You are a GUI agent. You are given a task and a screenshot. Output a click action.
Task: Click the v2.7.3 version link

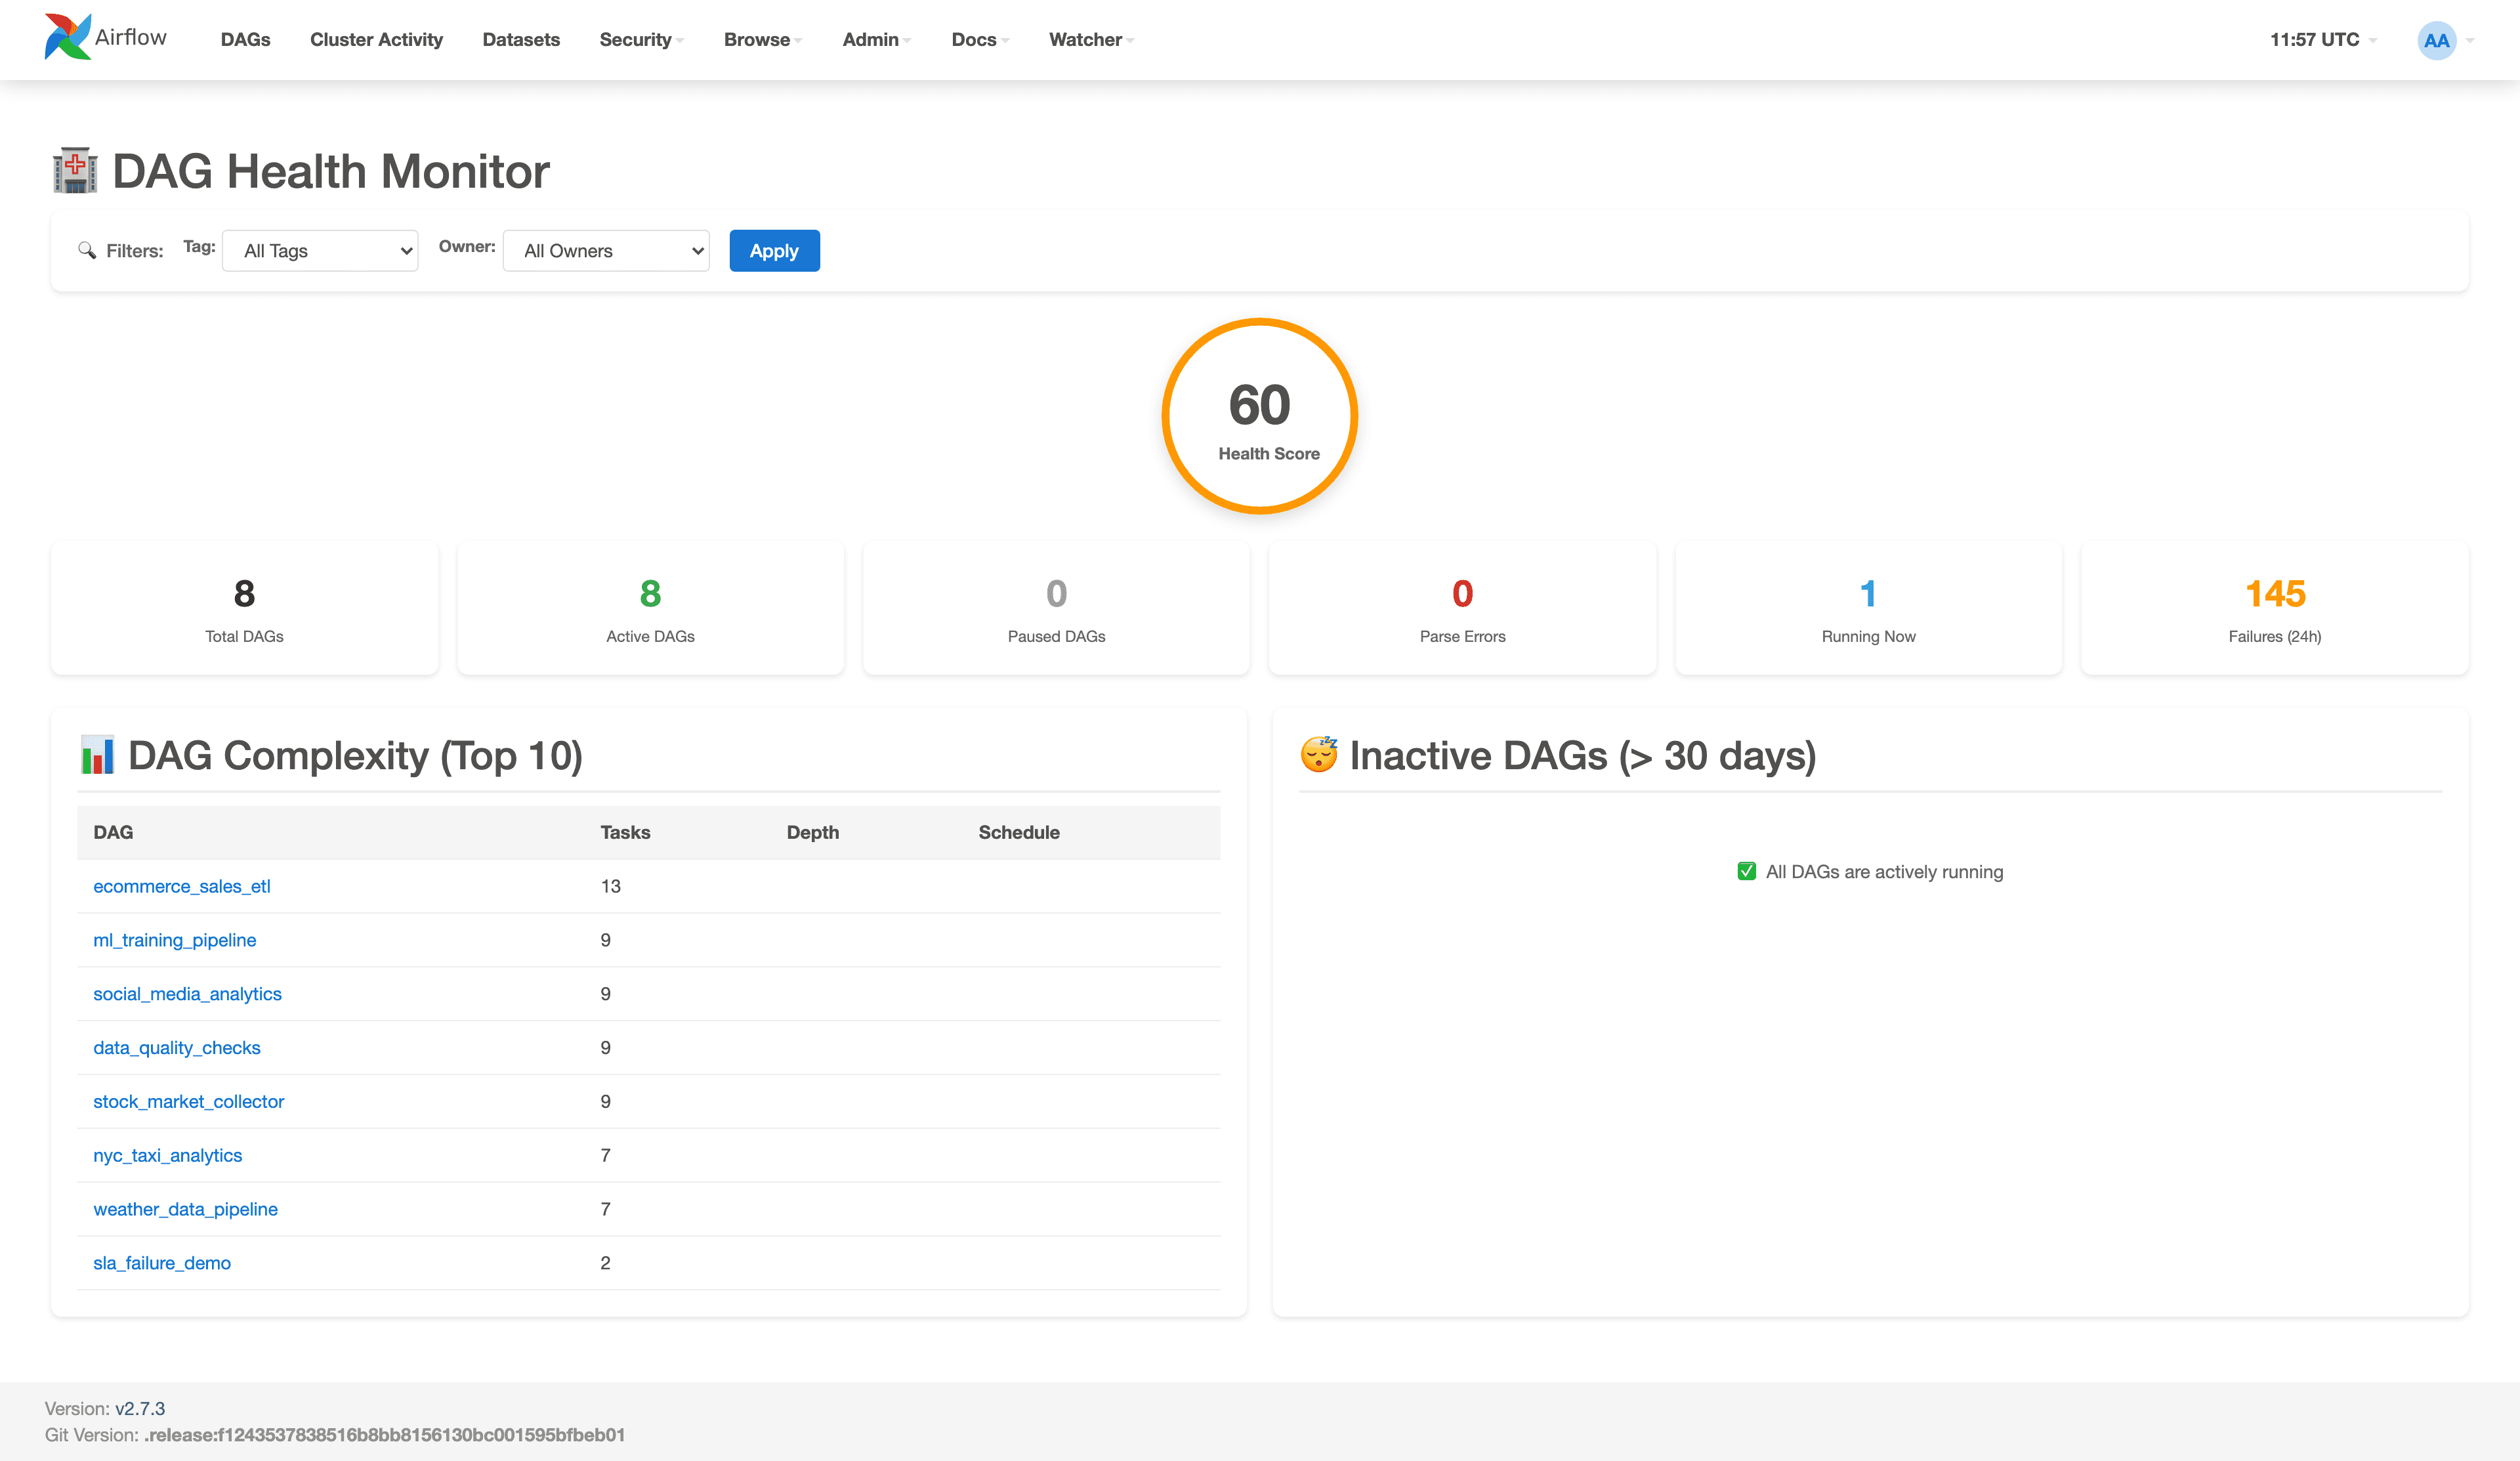[x=140, y=1408]
